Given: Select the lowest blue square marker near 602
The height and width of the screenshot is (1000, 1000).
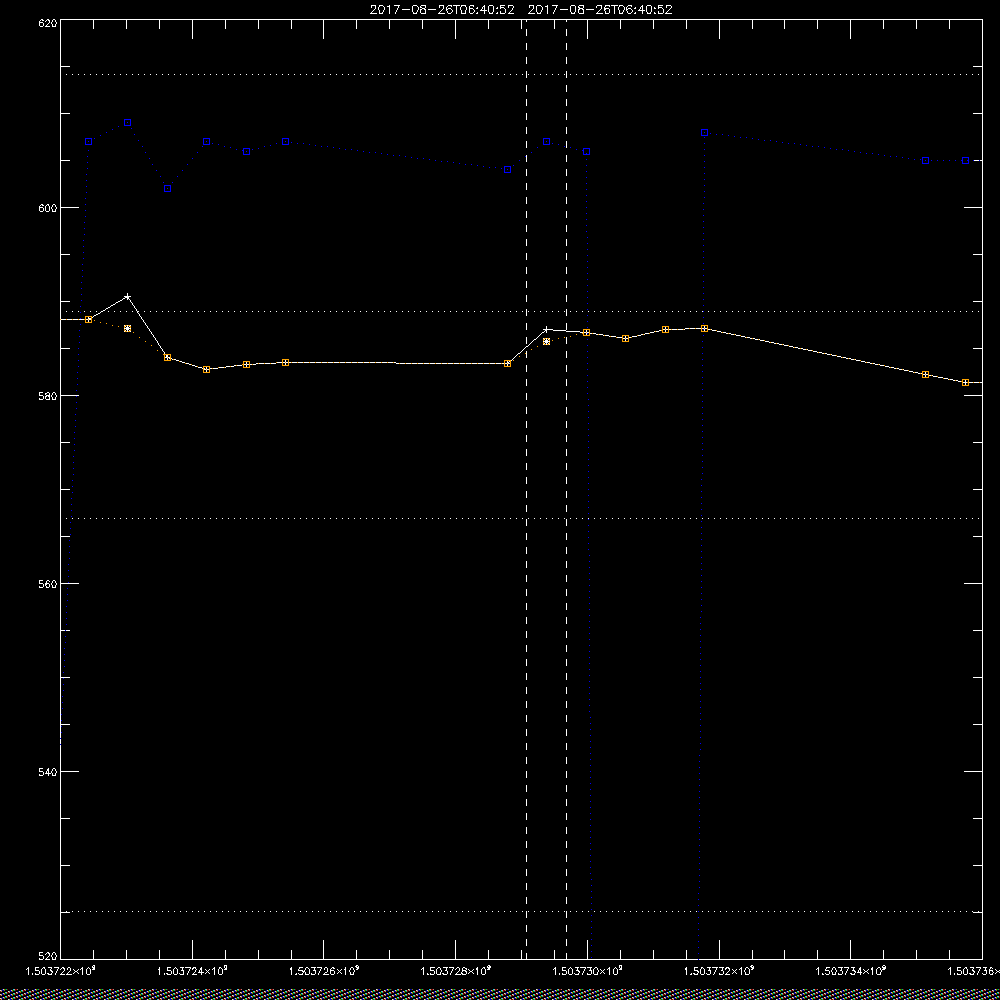Looking at the screenshot, I should click(167, 189).
